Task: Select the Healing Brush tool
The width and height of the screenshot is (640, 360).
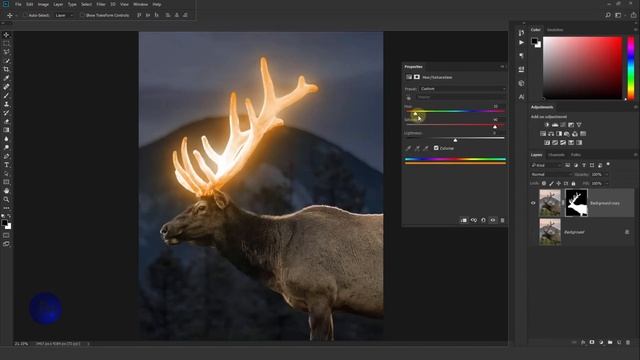Action: pos(6,87)
